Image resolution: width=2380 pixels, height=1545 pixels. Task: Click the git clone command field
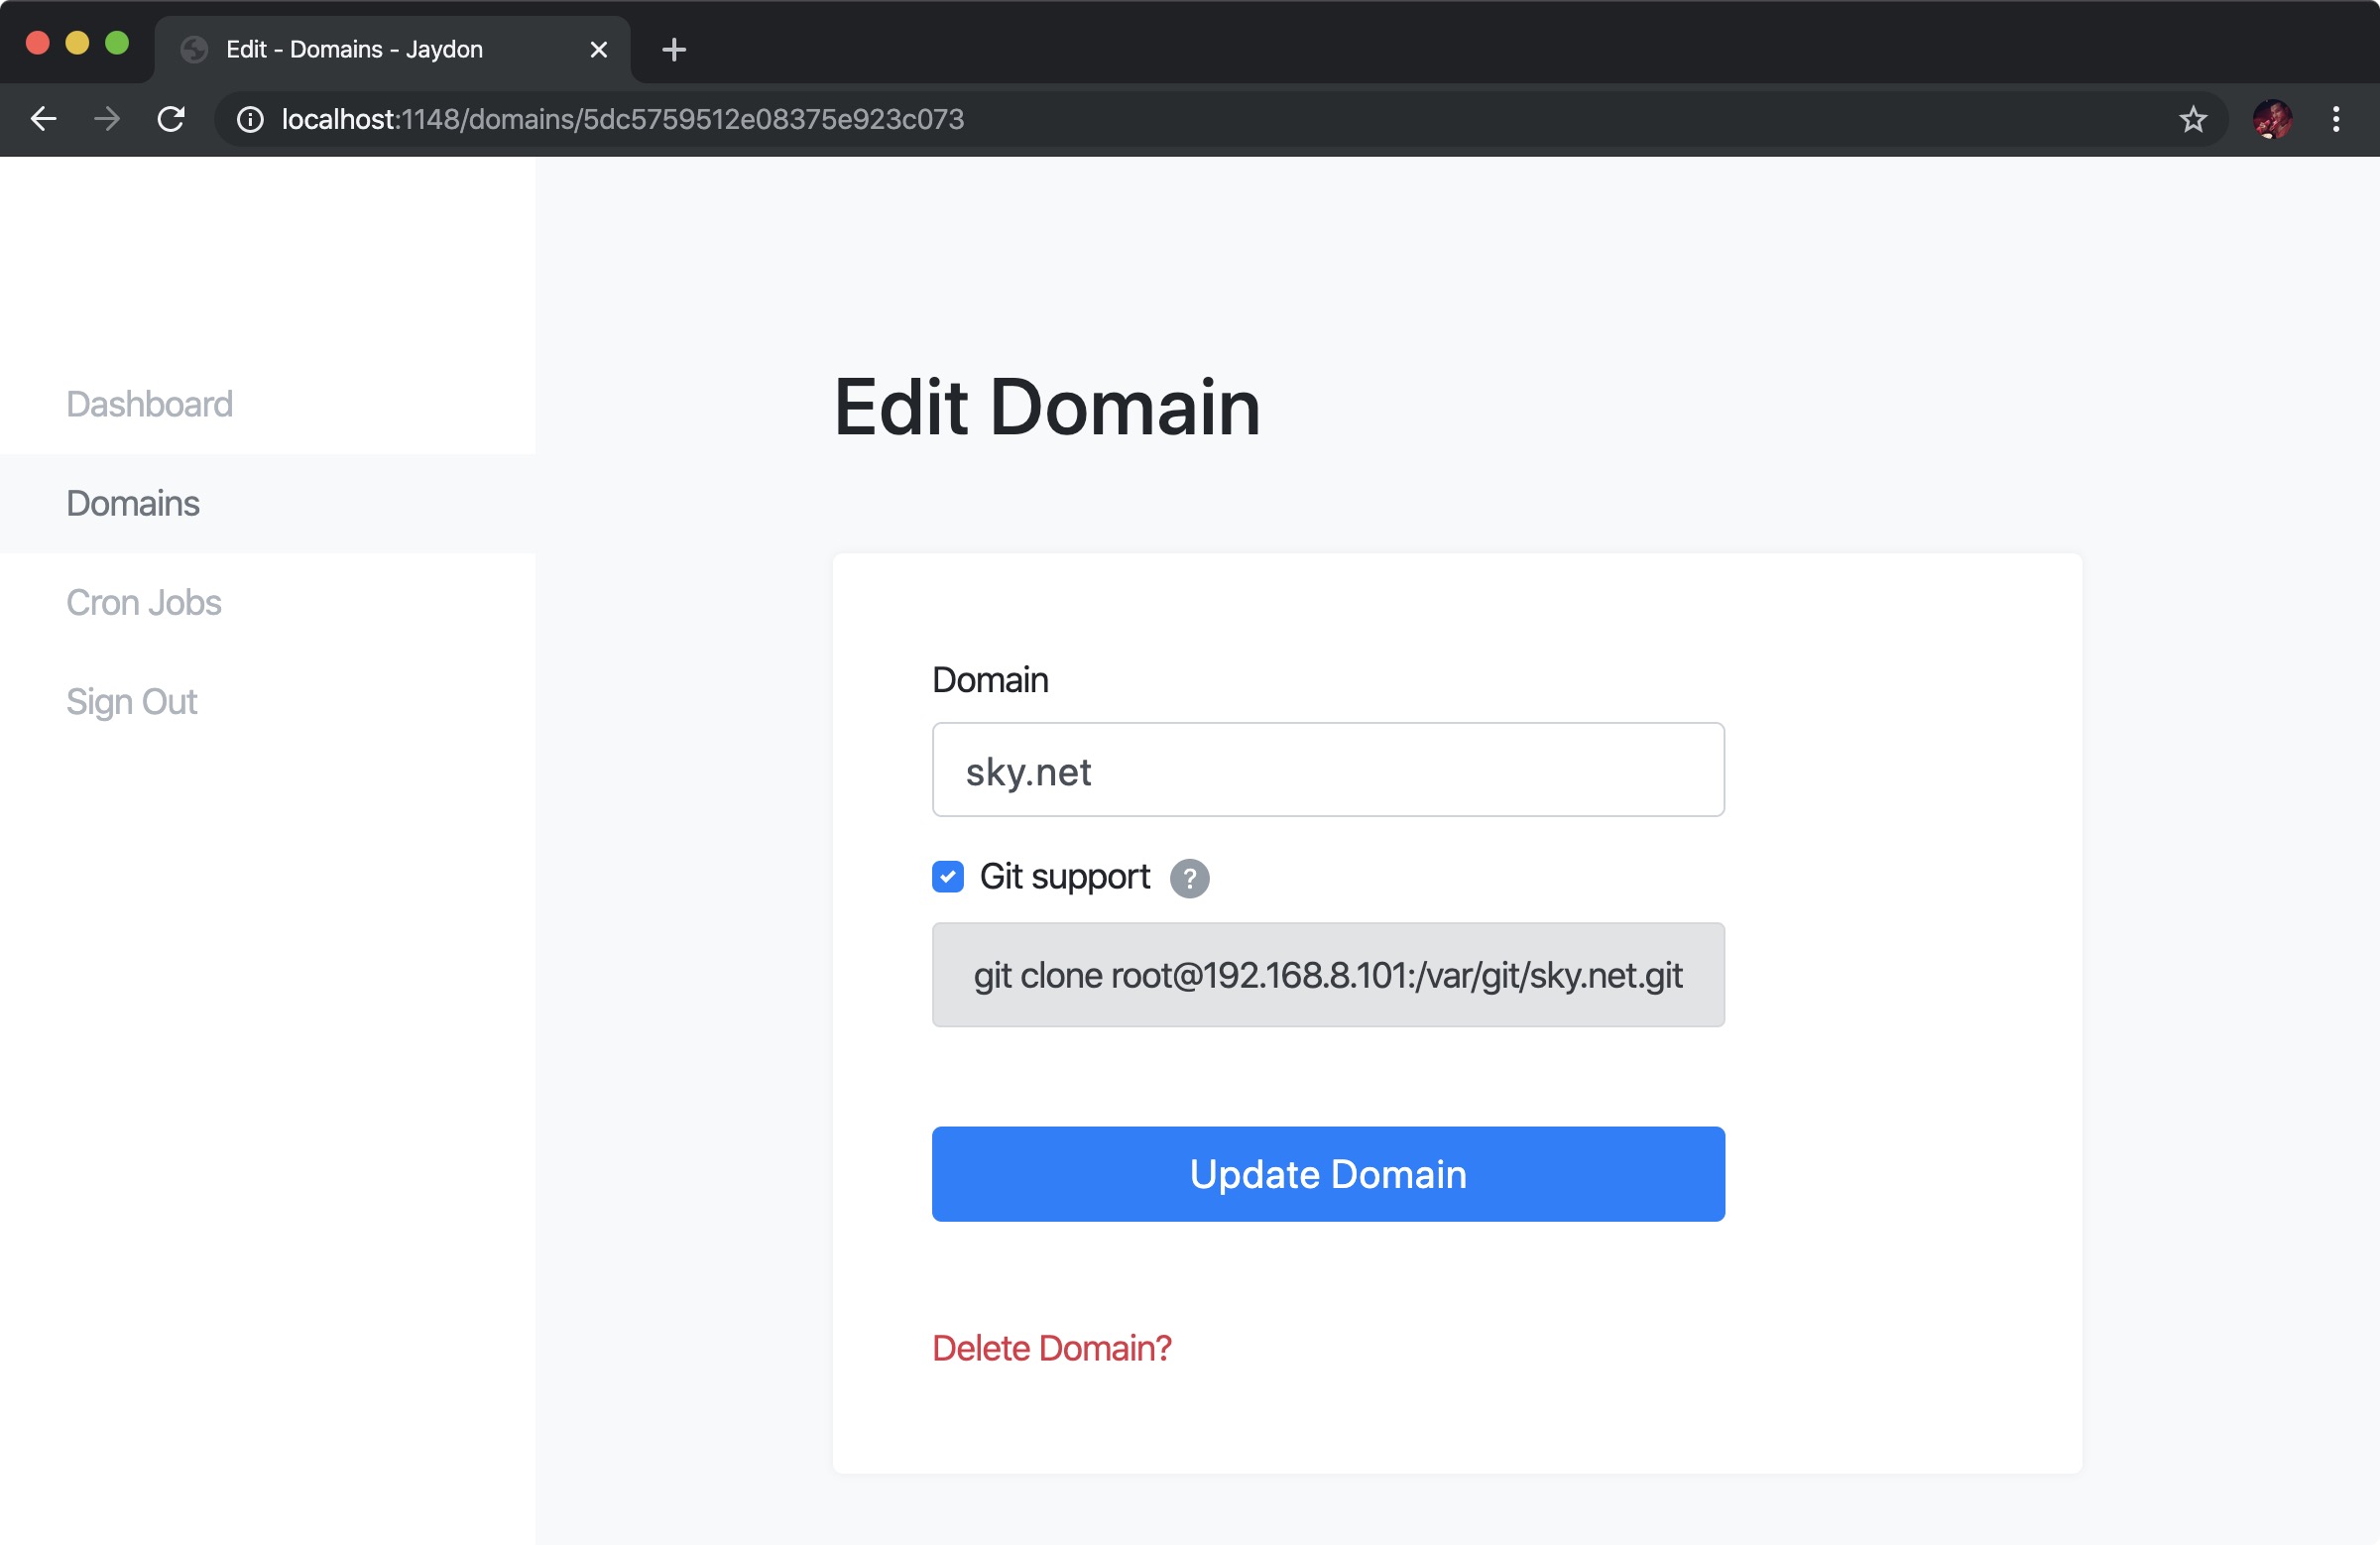pyautogui.click(x=1327, y=974)
